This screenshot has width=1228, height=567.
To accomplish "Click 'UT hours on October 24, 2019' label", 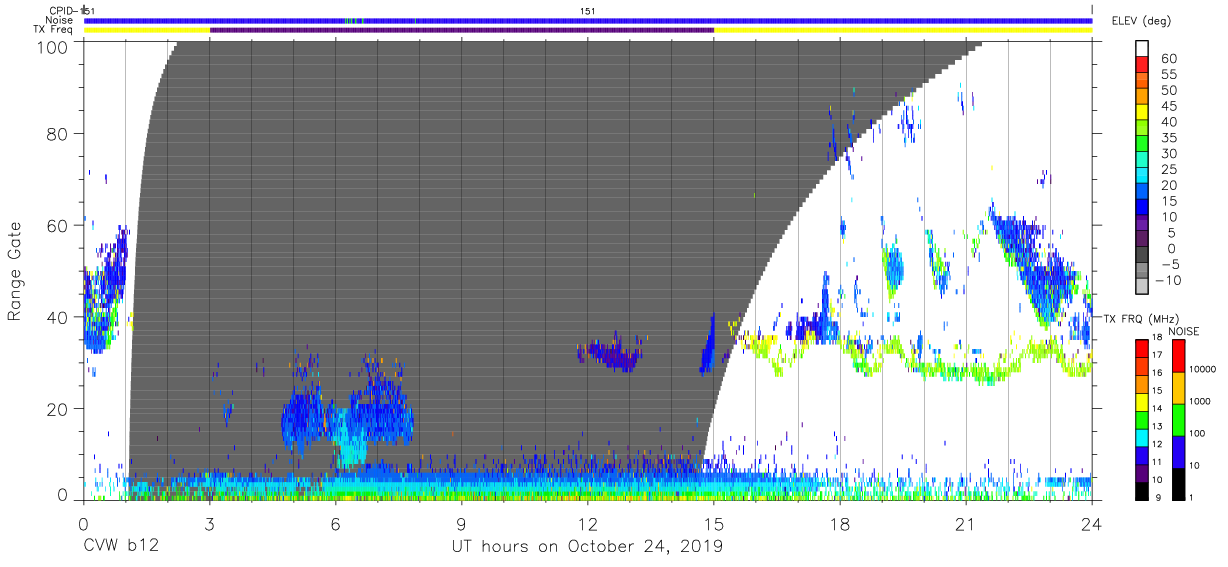I will coord(588,546).
